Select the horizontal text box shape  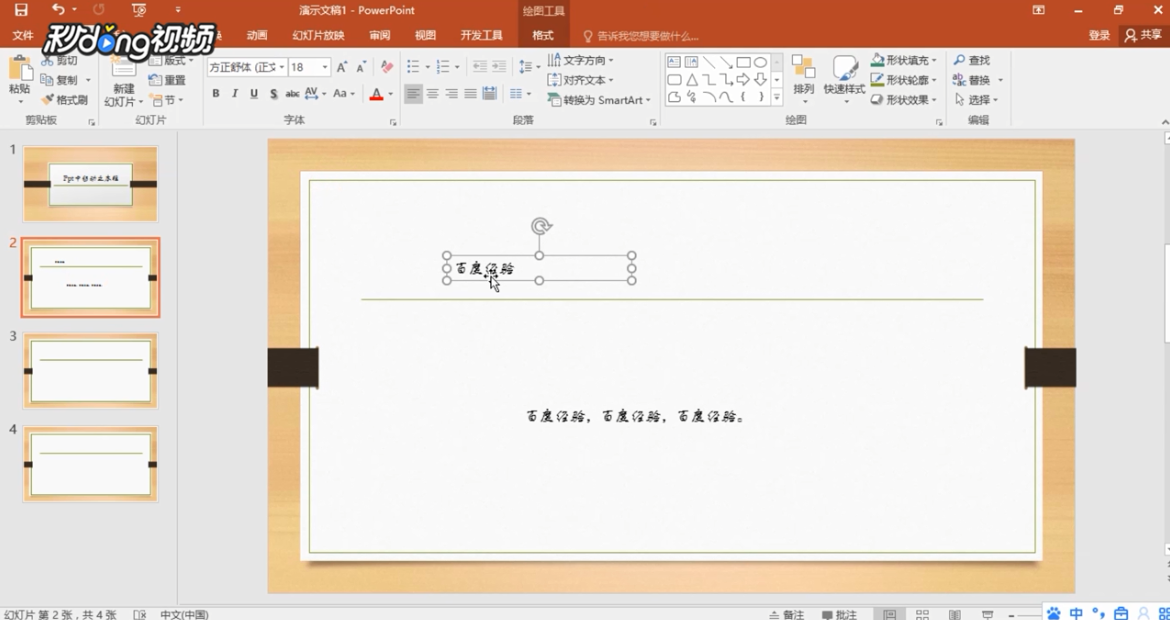(674, 62)
